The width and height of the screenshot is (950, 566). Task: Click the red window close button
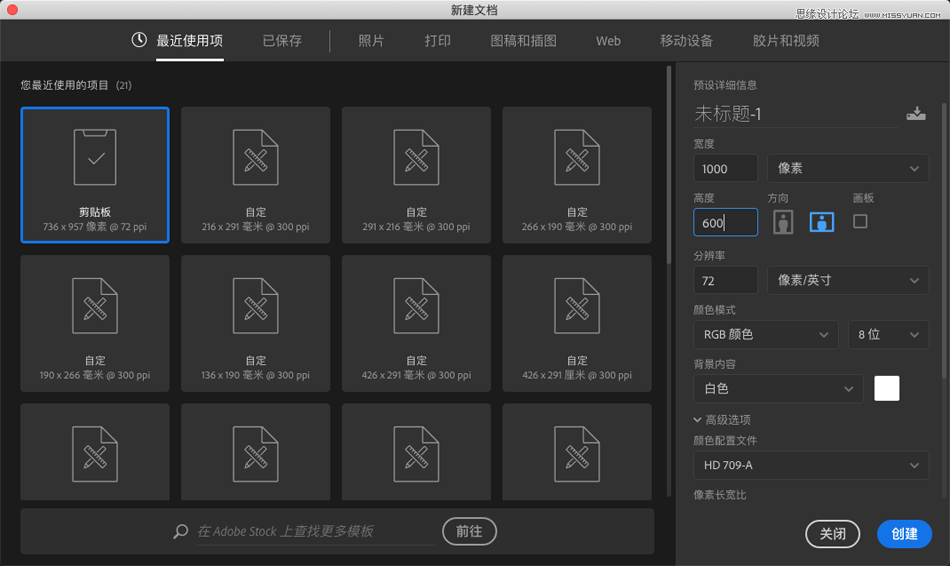[x=12, y=10]
